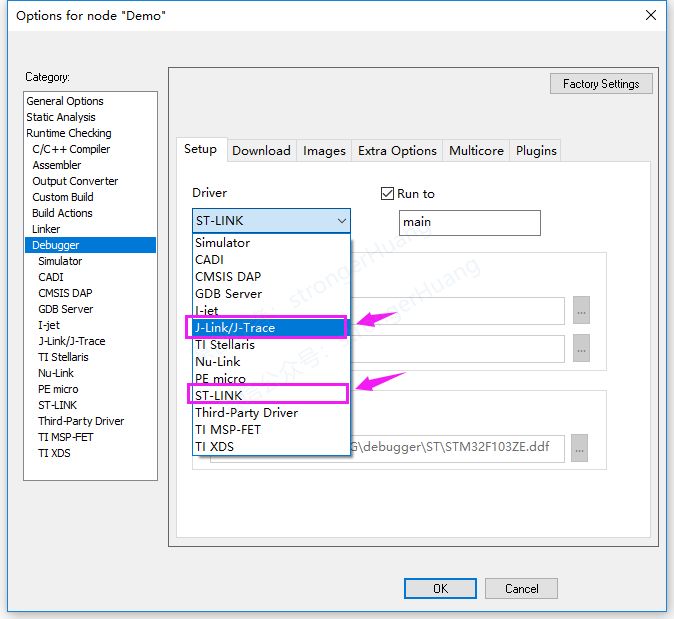This screenshot has width=674, height=619.
Task: Switch to the Download tab
Action: pyautogui.click(x=261, y=151)
